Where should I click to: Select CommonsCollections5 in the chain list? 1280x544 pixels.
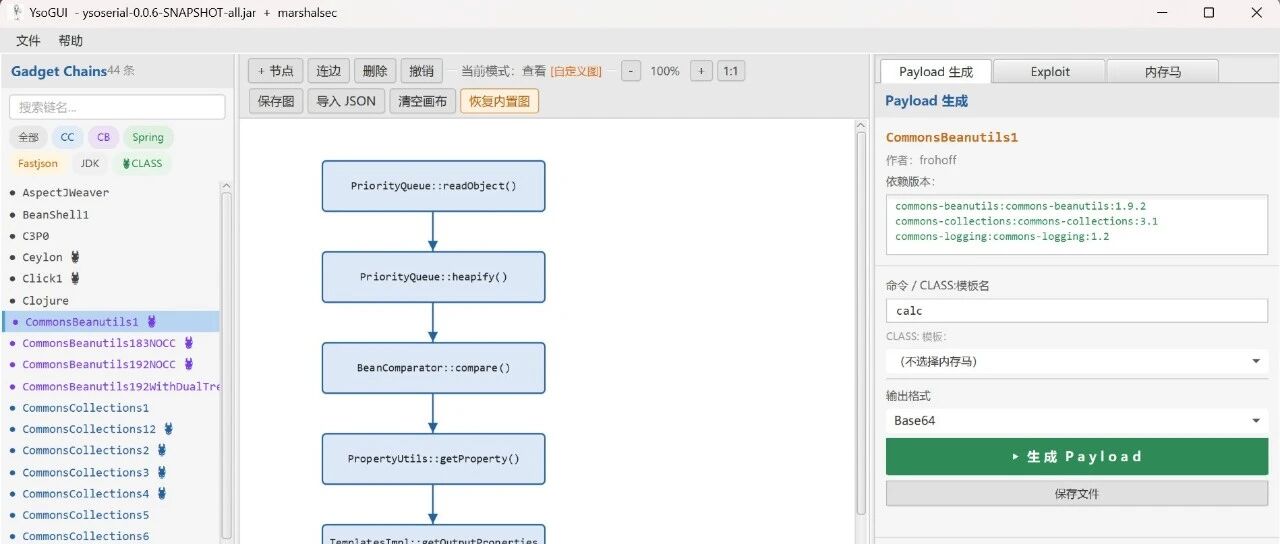(x=111, y=515)
